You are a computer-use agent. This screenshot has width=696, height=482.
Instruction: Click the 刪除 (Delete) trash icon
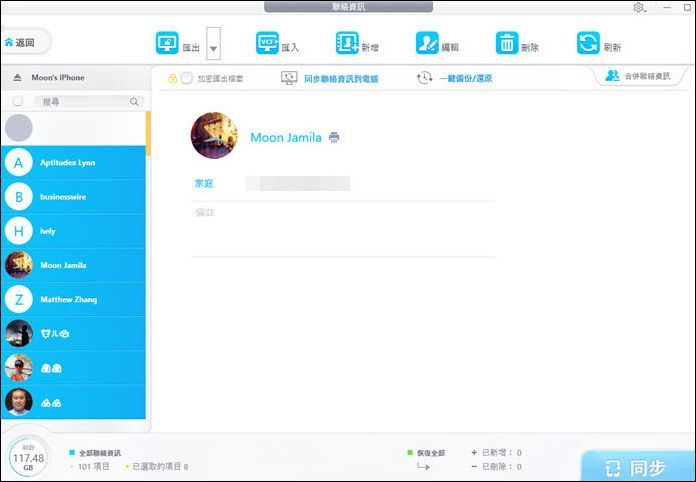tap(507, 43)
